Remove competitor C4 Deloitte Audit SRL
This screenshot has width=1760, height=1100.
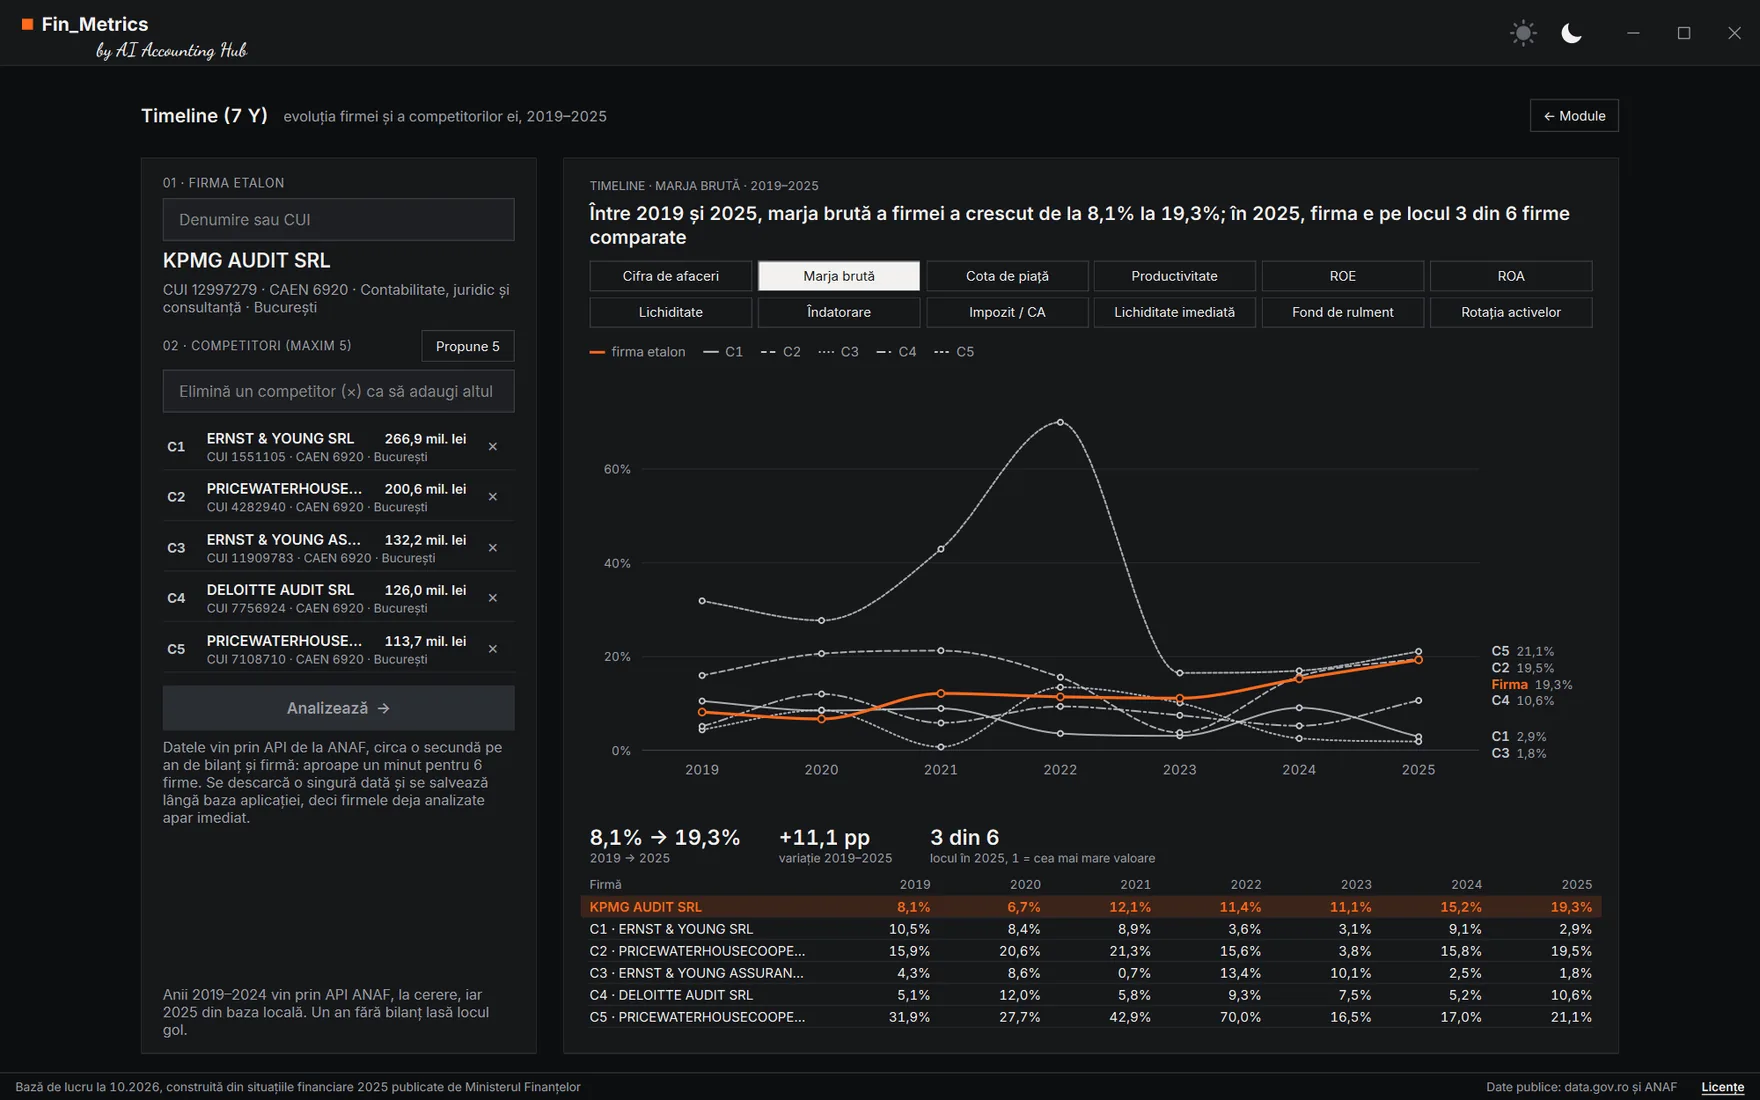pyautogui.click(x=493, y=598)
